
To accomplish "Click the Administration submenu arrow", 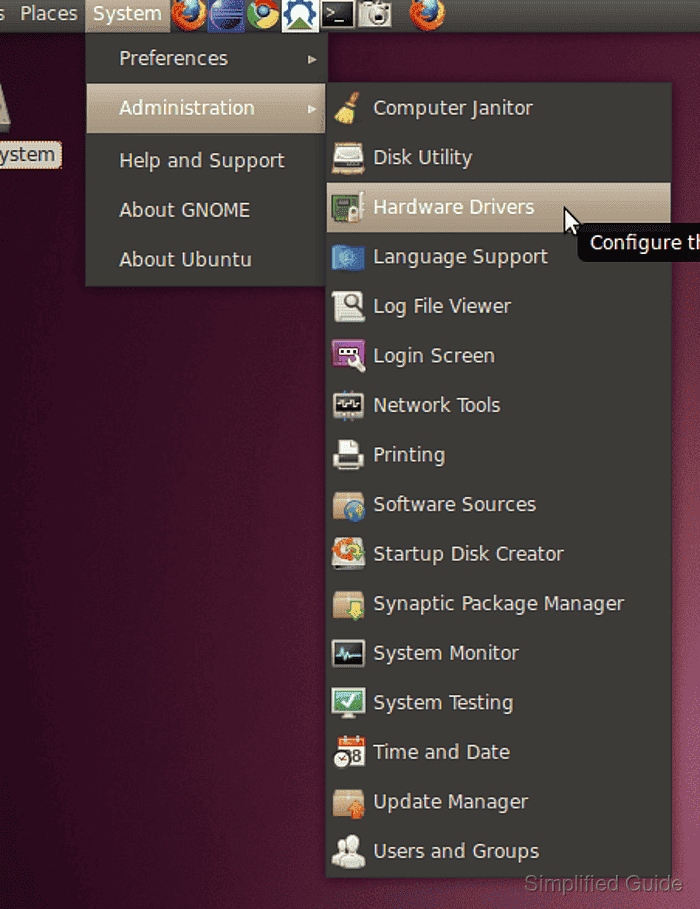I will (x=312, y=108).
